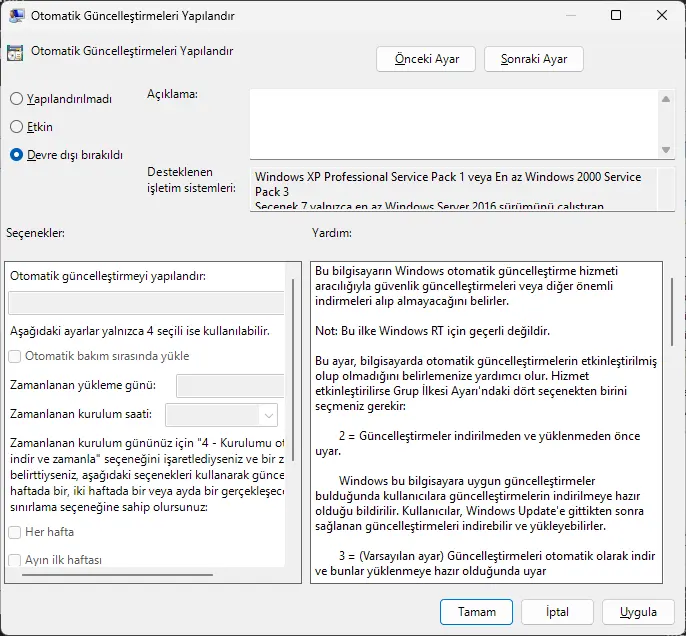Click the Yardım panel vertical scrollbar

click(672, 312)
